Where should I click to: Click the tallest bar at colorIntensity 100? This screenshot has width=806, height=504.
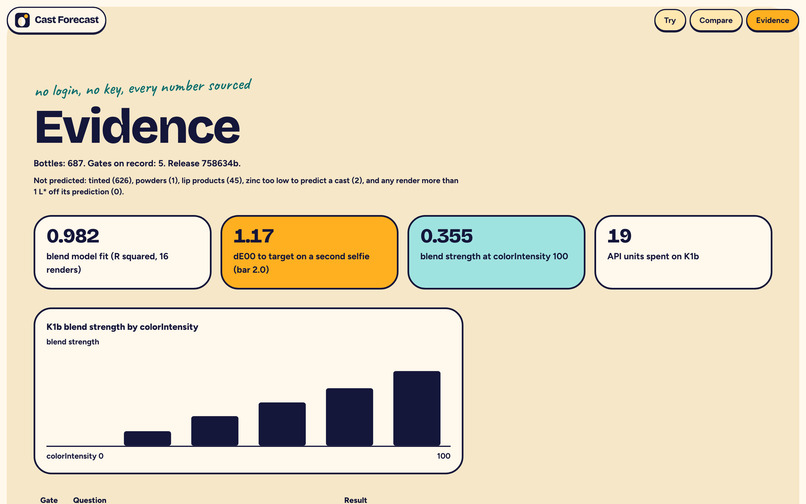point(417,408)
